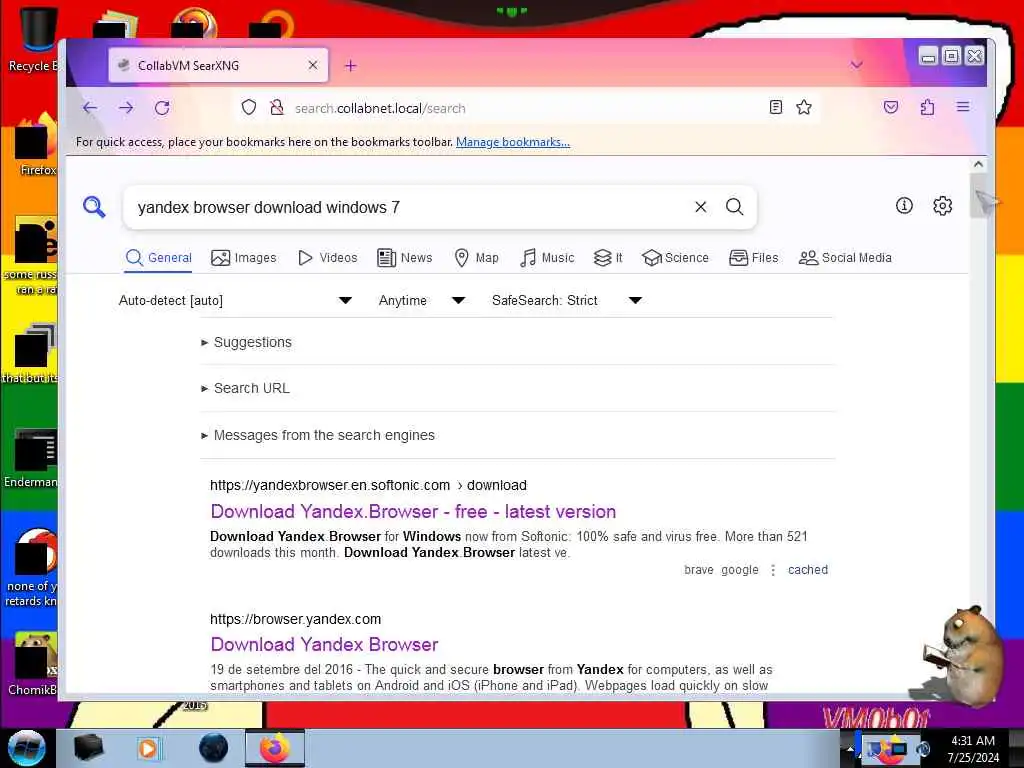Click the browser.yandex.com result URL
The height and width of the screenshot is (768, 1024).
[295, 619]
